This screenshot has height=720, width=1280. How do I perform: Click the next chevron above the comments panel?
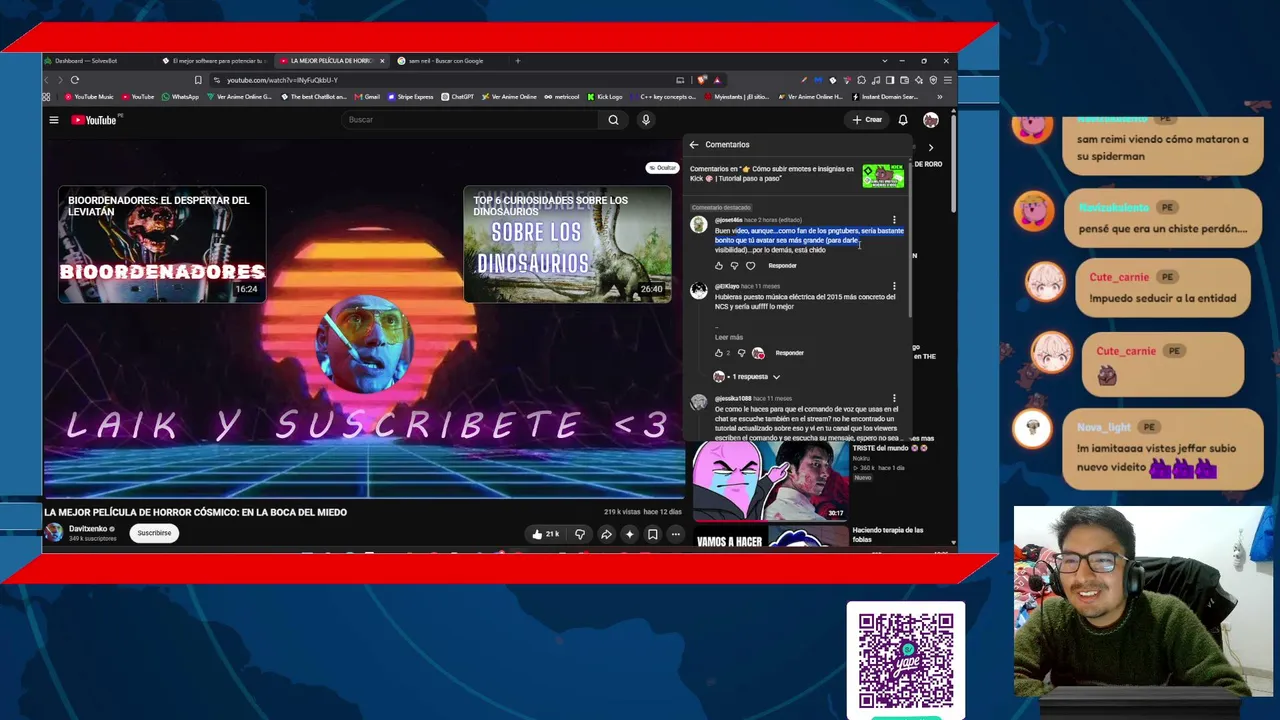click(931, 148)
